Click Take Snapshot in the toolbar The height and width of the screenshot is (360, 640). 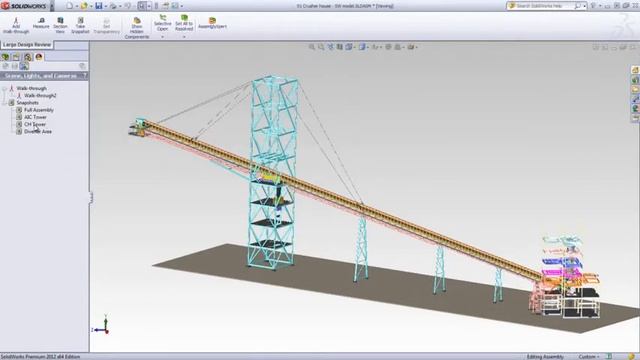(x=80, y=25)
